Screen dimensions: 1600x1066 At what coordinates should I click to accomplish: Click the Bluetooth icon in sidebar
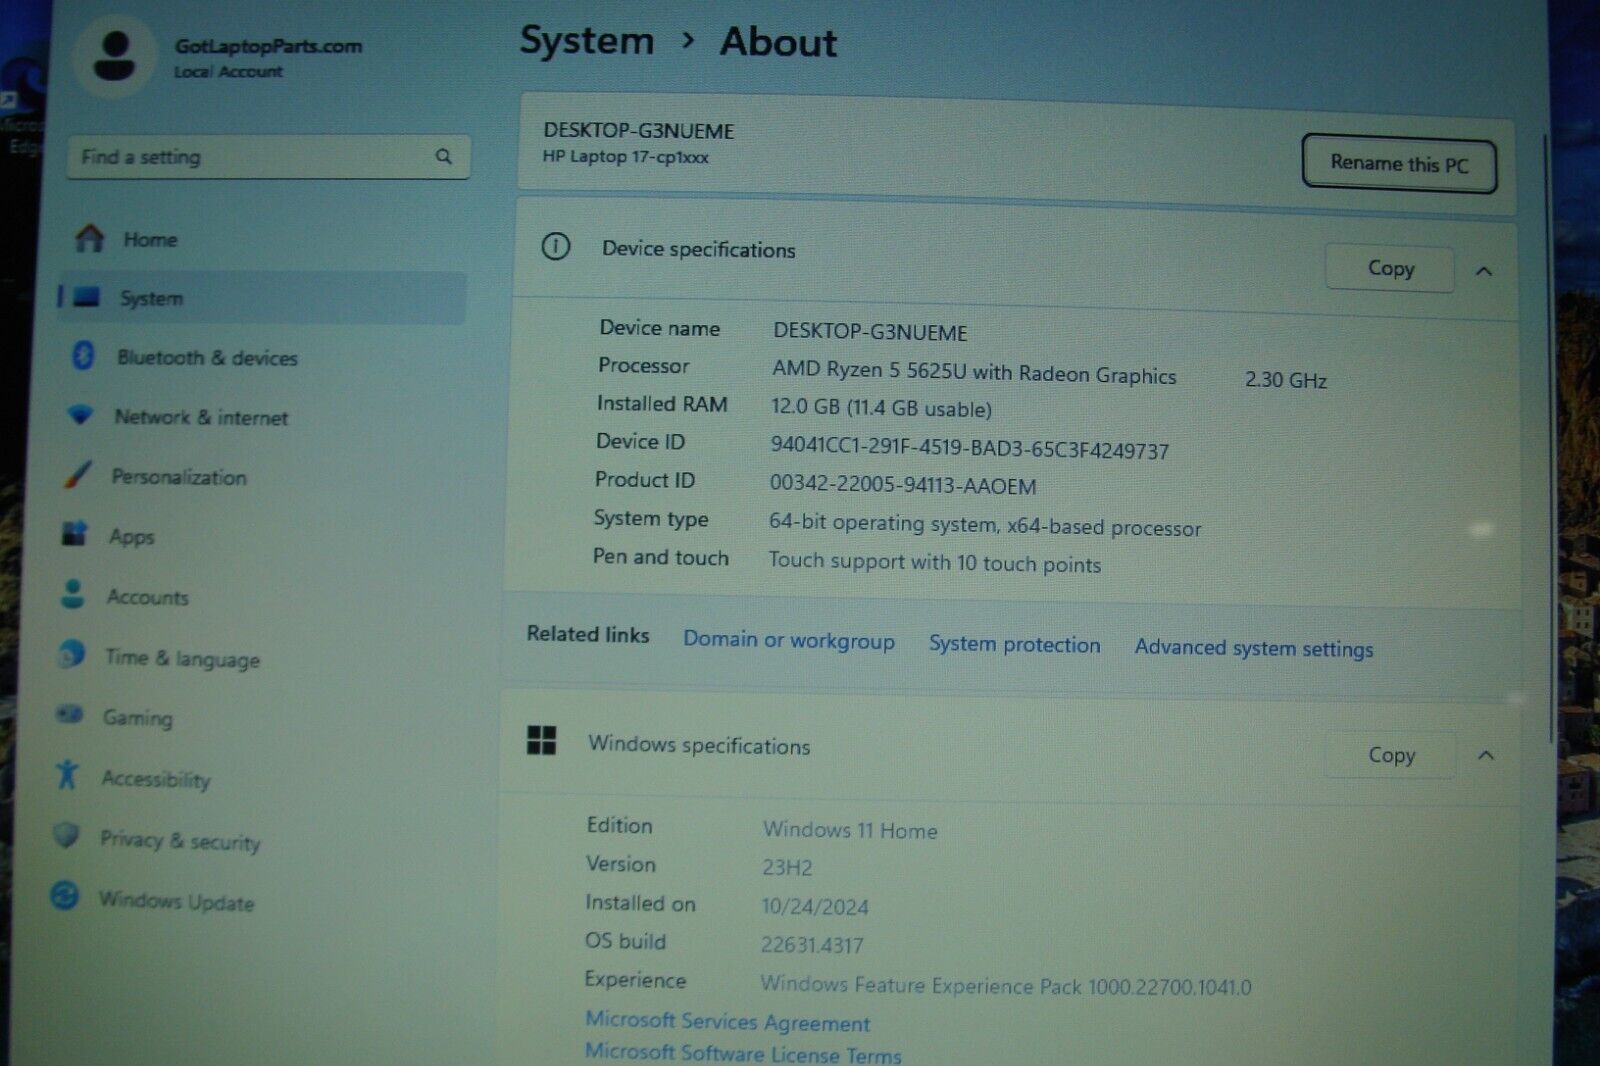click(83, 355)
